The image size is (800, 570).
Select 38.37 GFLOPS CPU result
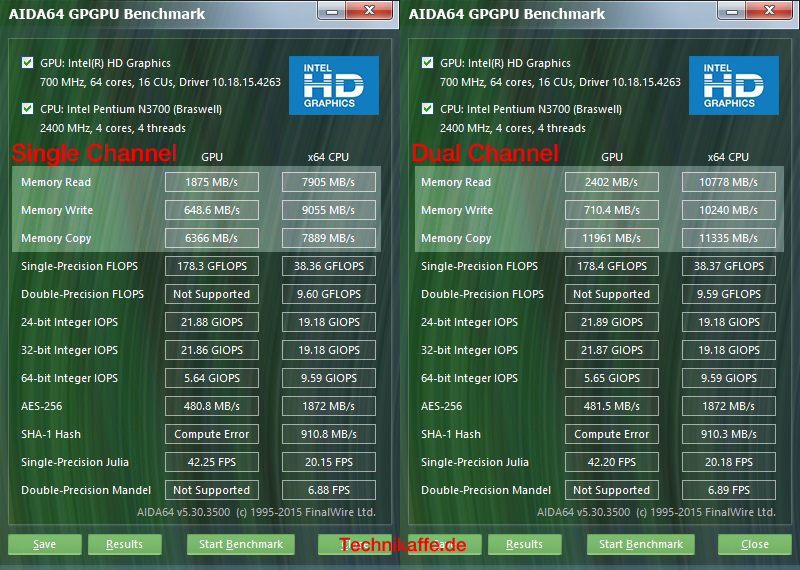[729, 266]
